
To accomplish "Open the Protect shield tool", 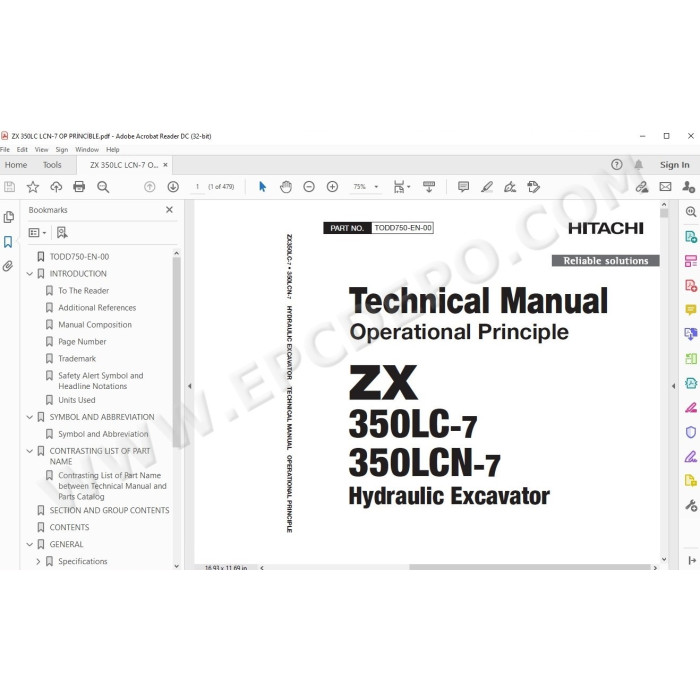I will [x=691, y=432].
